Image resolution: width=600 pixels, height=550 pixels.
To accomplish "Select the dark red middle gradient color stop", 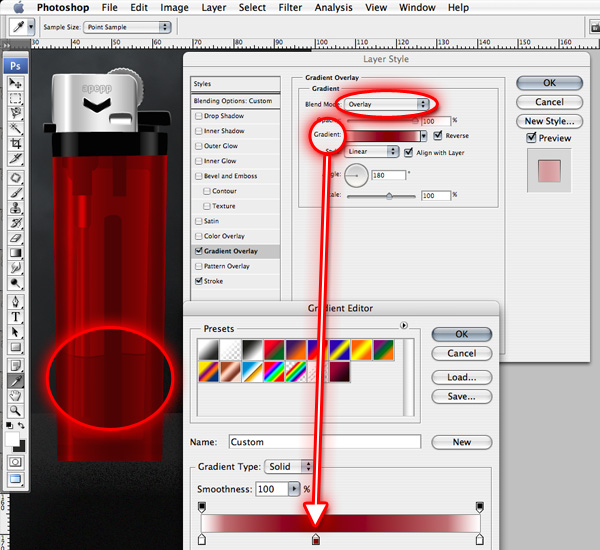I will coord(317,541).
